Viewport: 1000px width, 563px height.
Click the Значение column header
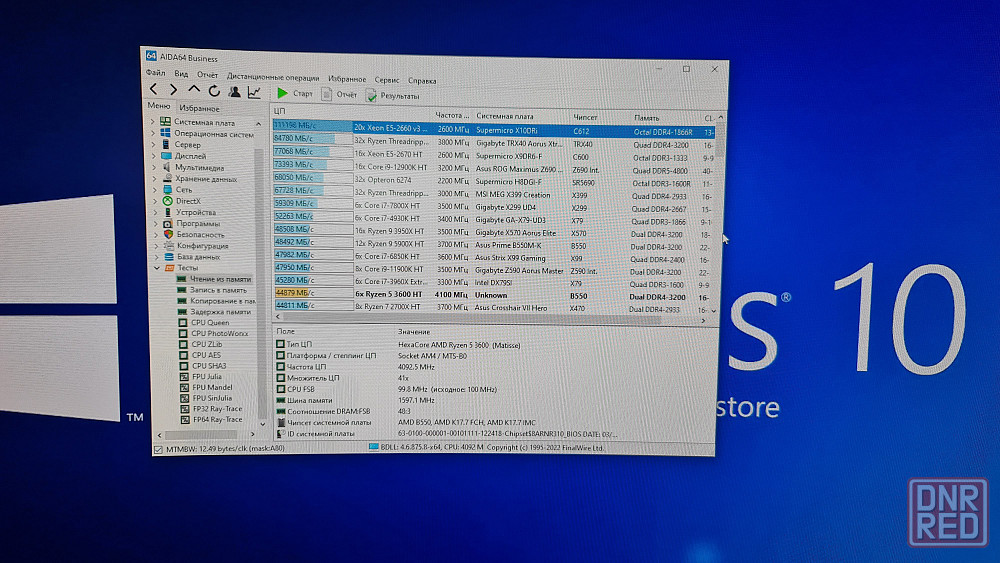[x=414, y=332]
